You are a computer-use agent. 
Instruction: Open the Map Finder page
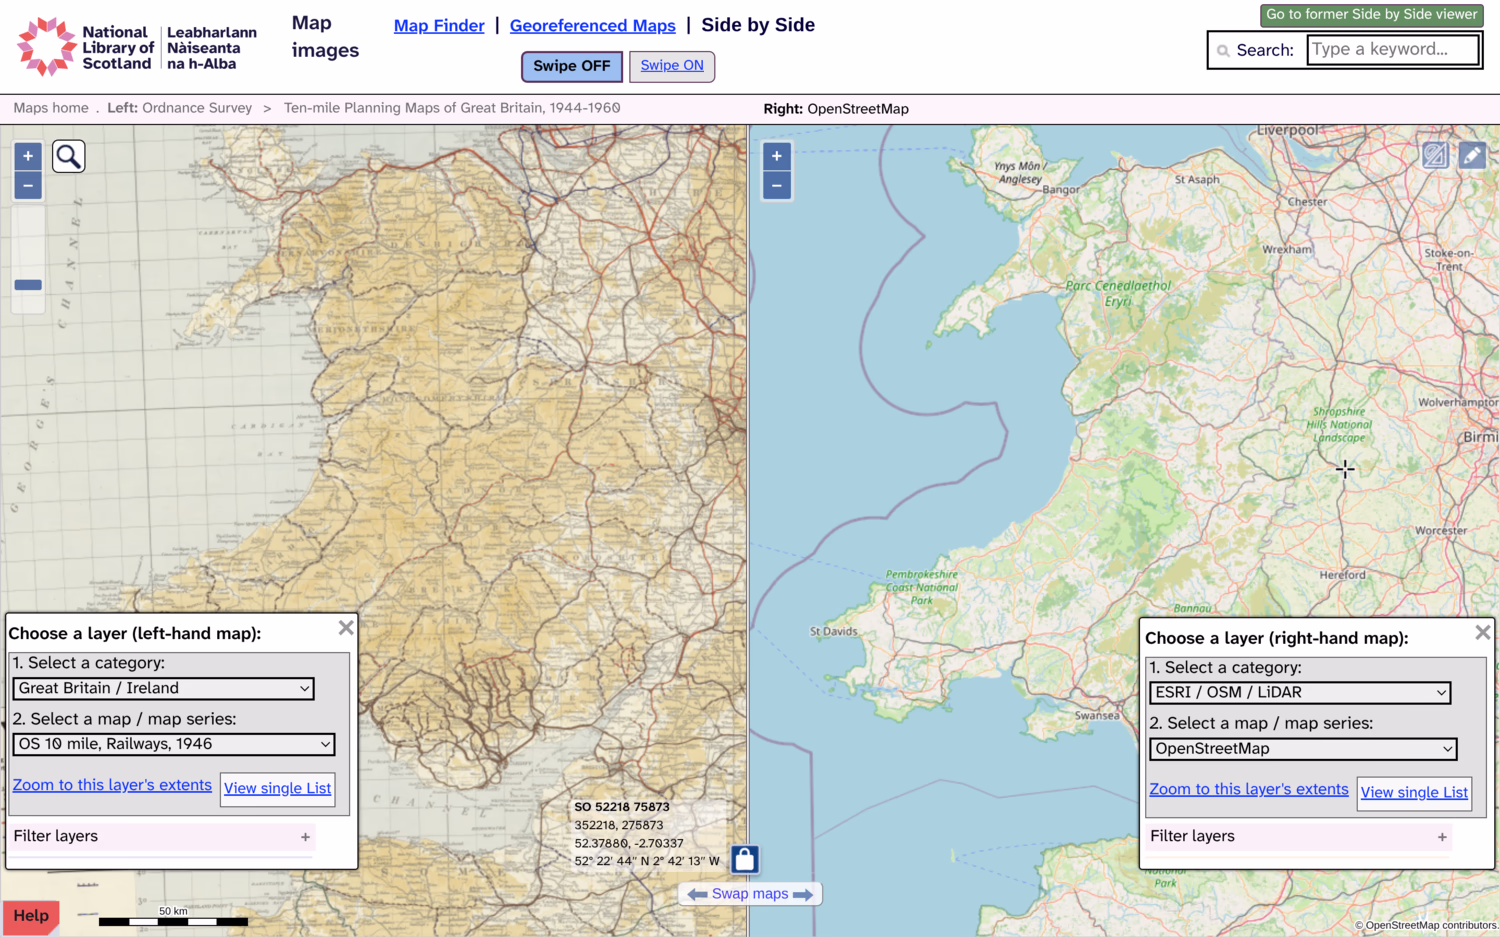point(439,26)
